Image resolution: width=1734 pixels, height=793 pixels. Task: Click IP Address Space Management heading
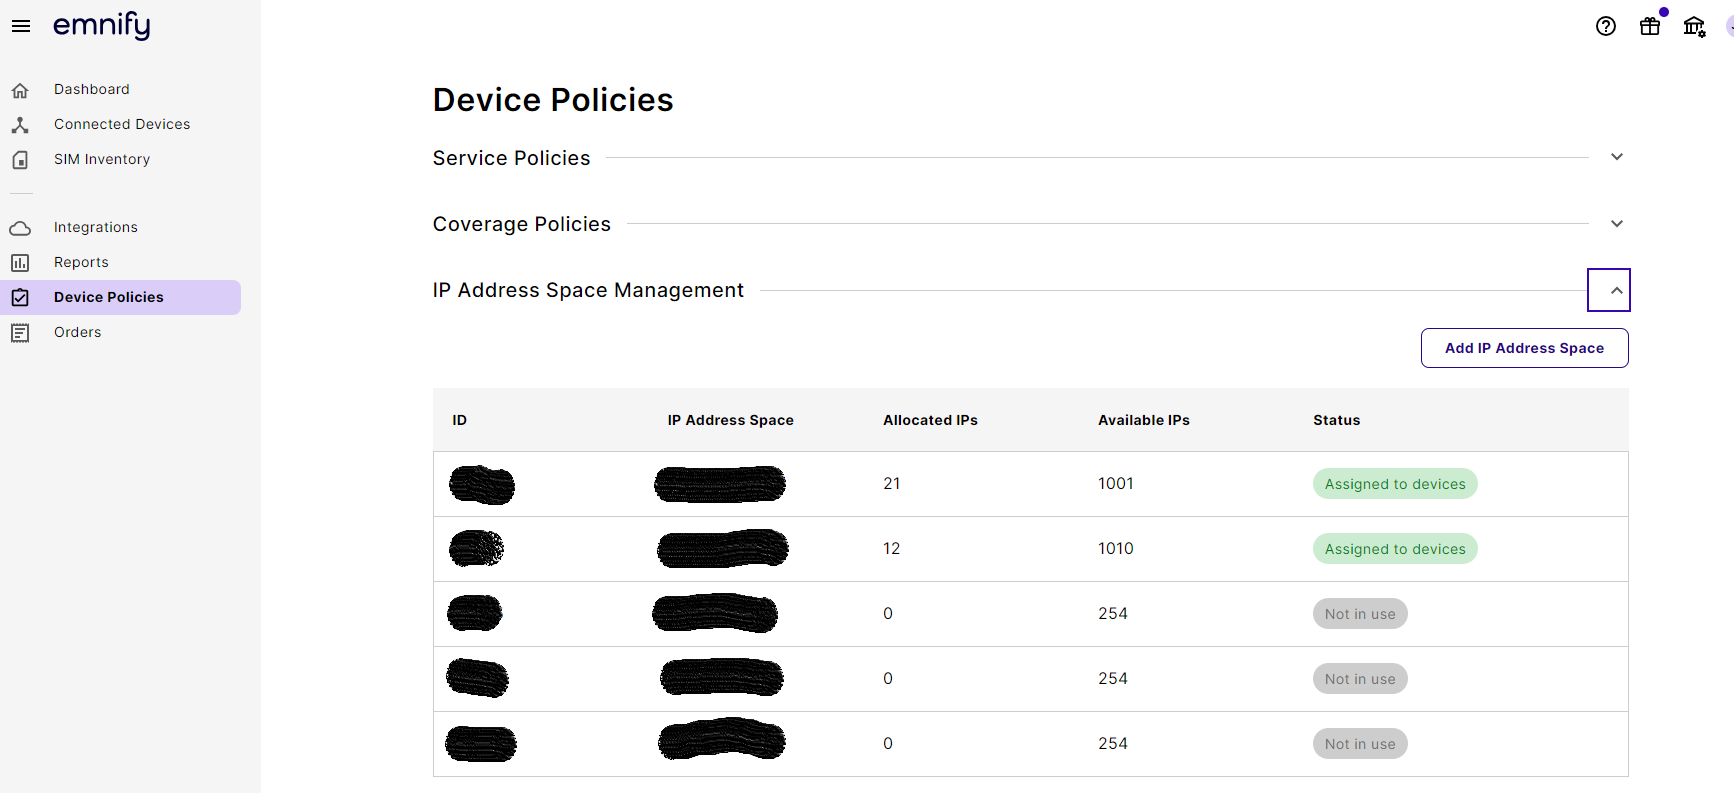(588, 290)
